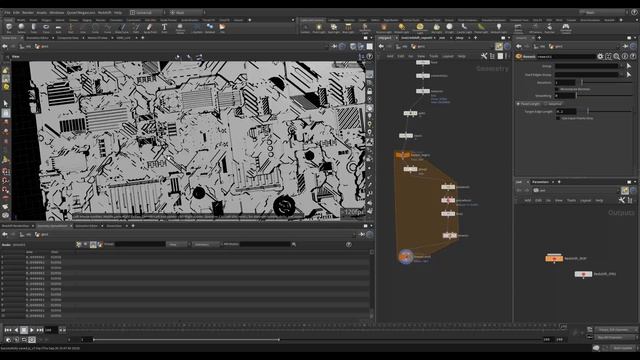Viewport: 640px width, 360px height.
Task: Select the Font shelf tool (T icon)
Action: [164, 28]
